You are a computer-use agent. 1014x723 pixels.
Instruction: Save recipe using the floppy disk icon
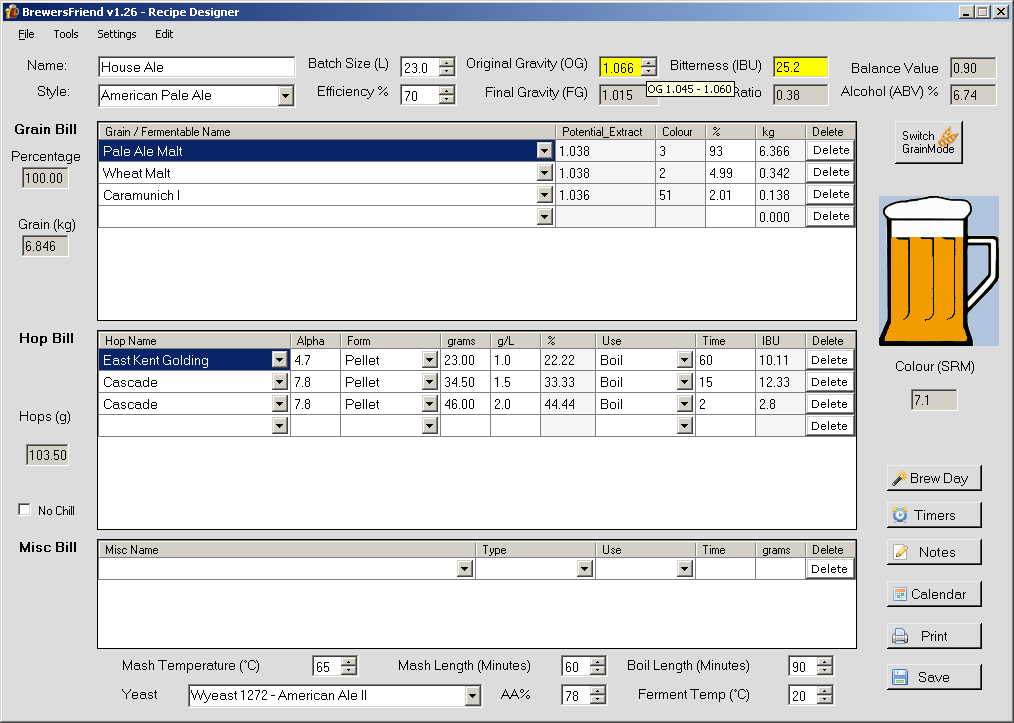point(900,677)
